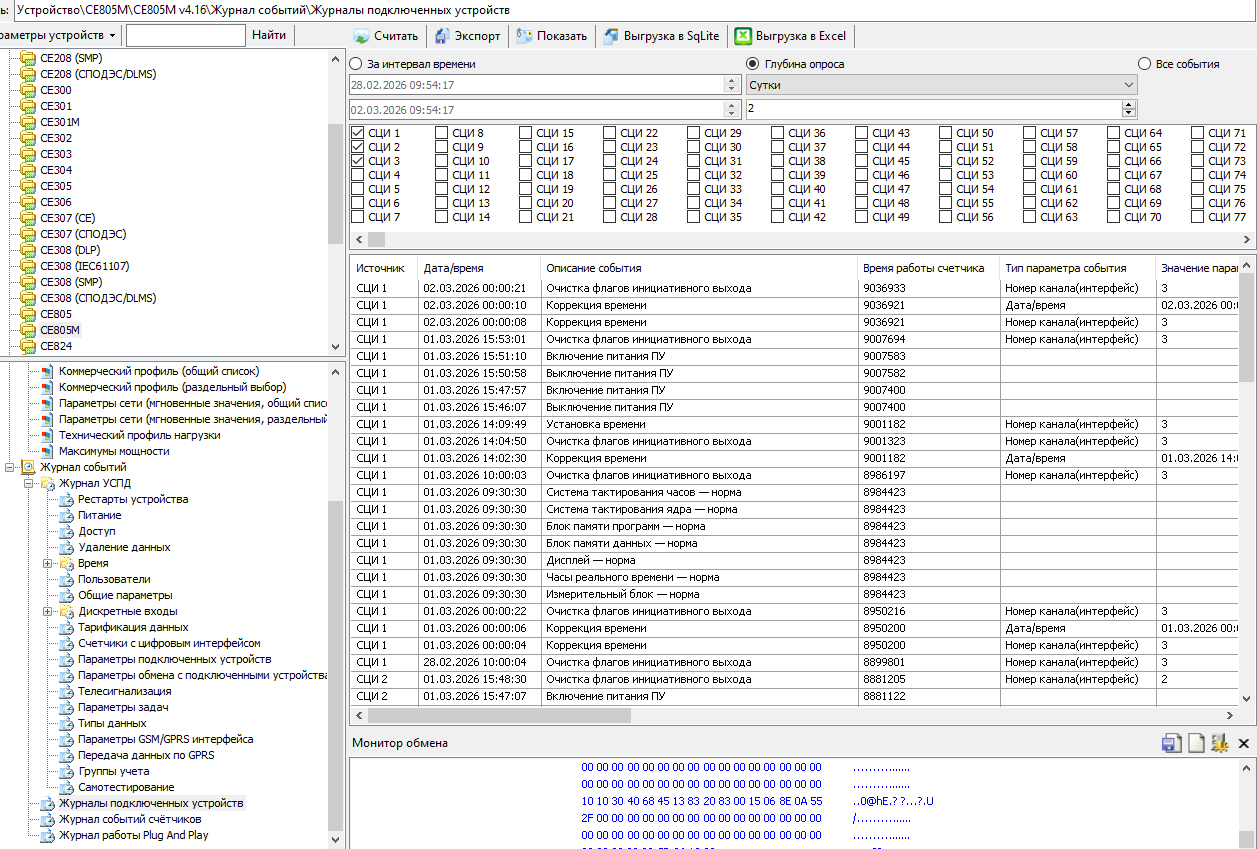Open exchange monitor settings gear icon
The width and height of the screenshot is (1257, 849).
click(1219, 743)
